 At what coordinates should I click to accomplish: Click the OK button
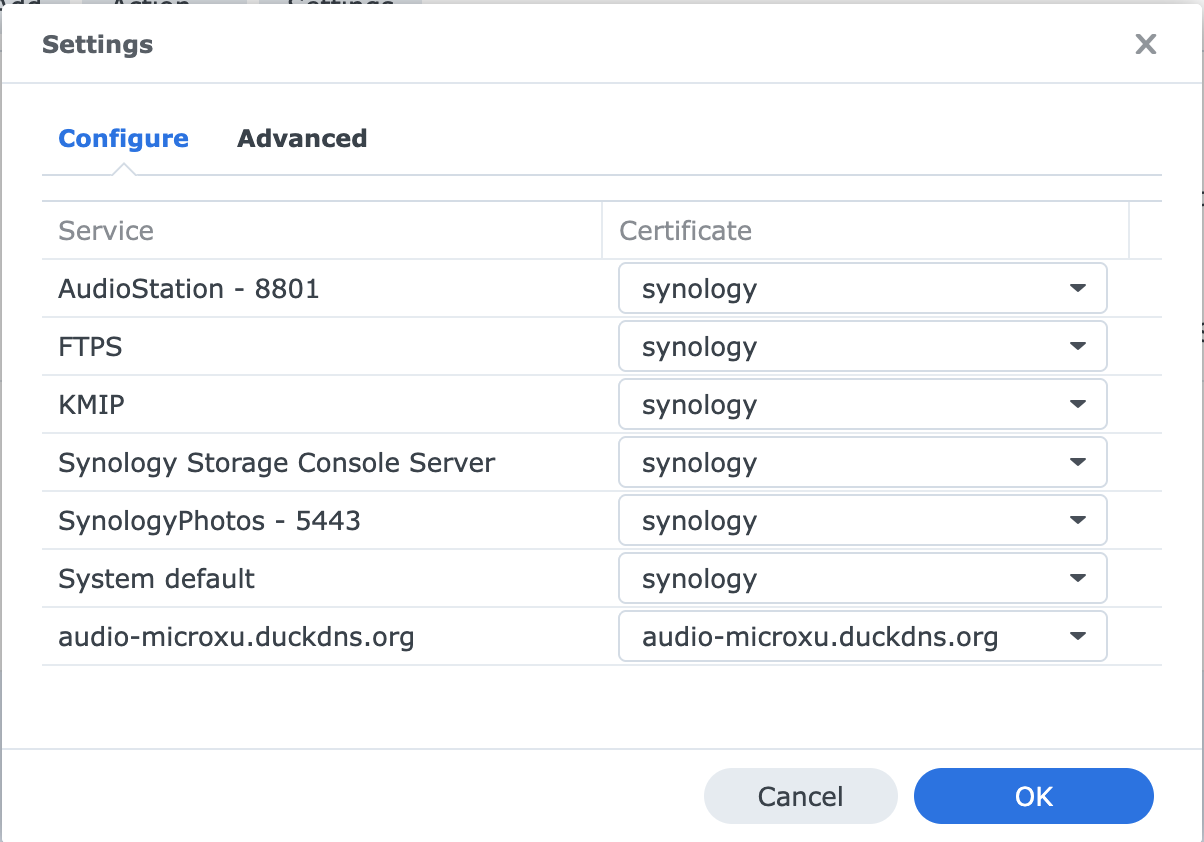[1033, 796]
